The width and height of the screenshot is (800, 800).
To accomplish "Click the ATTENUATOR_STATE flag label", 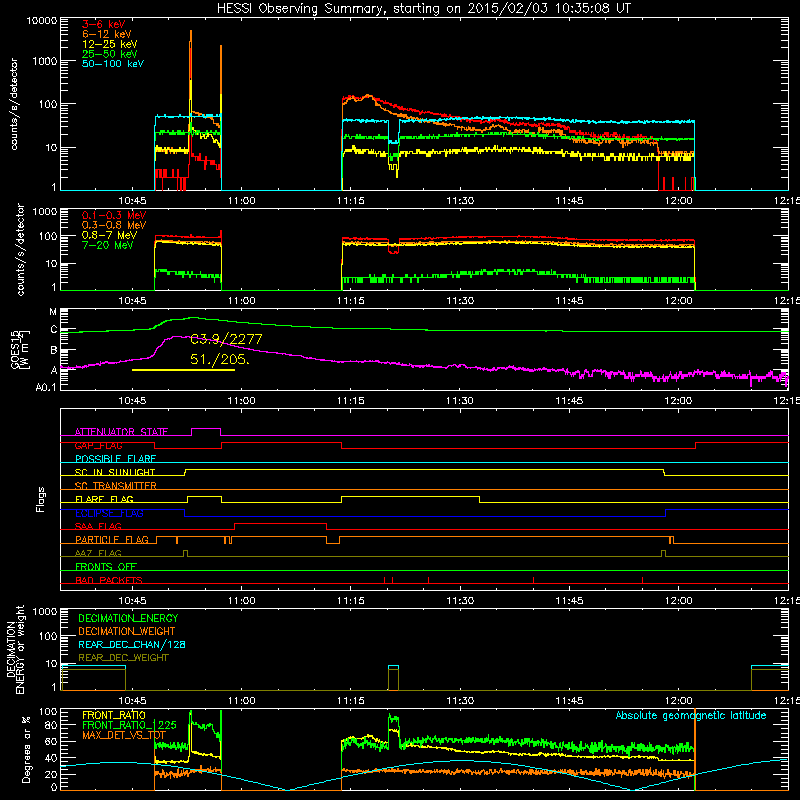I will [x=121, y=432].
